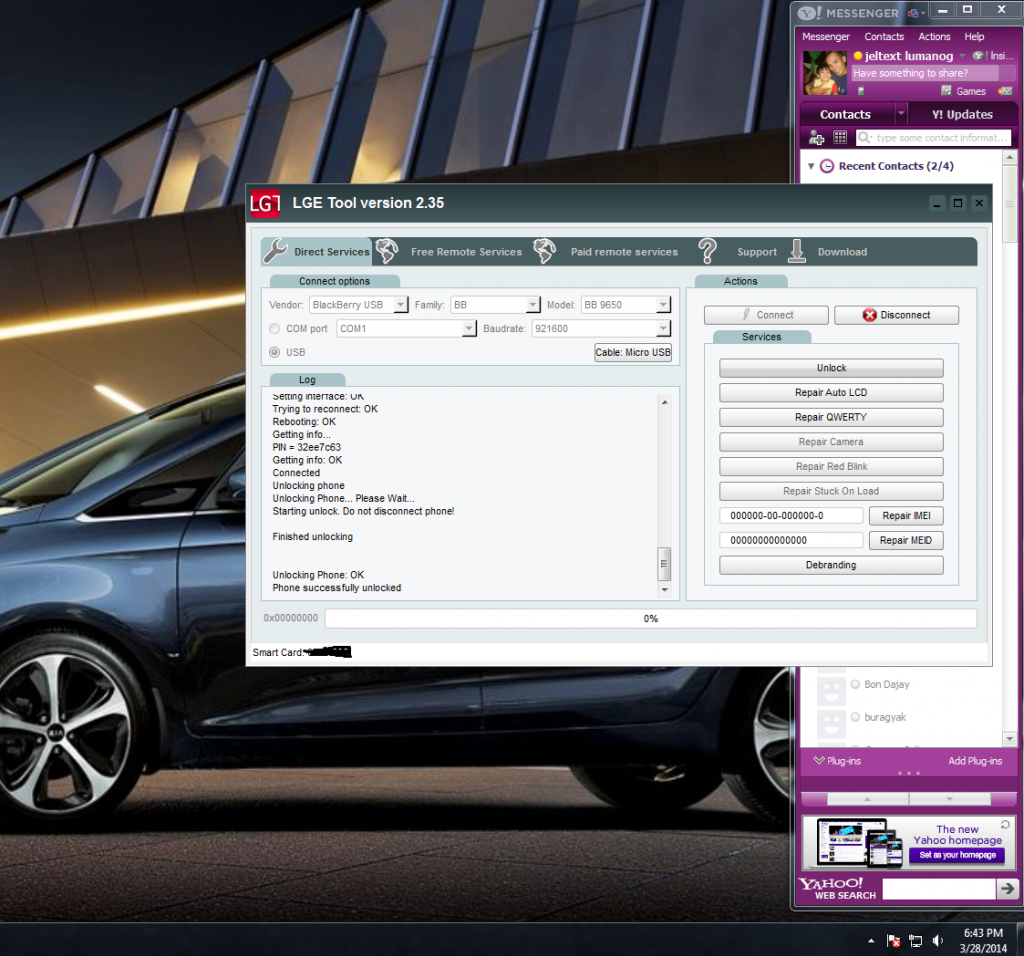Open the network icon in system tray

pos(916,941)
